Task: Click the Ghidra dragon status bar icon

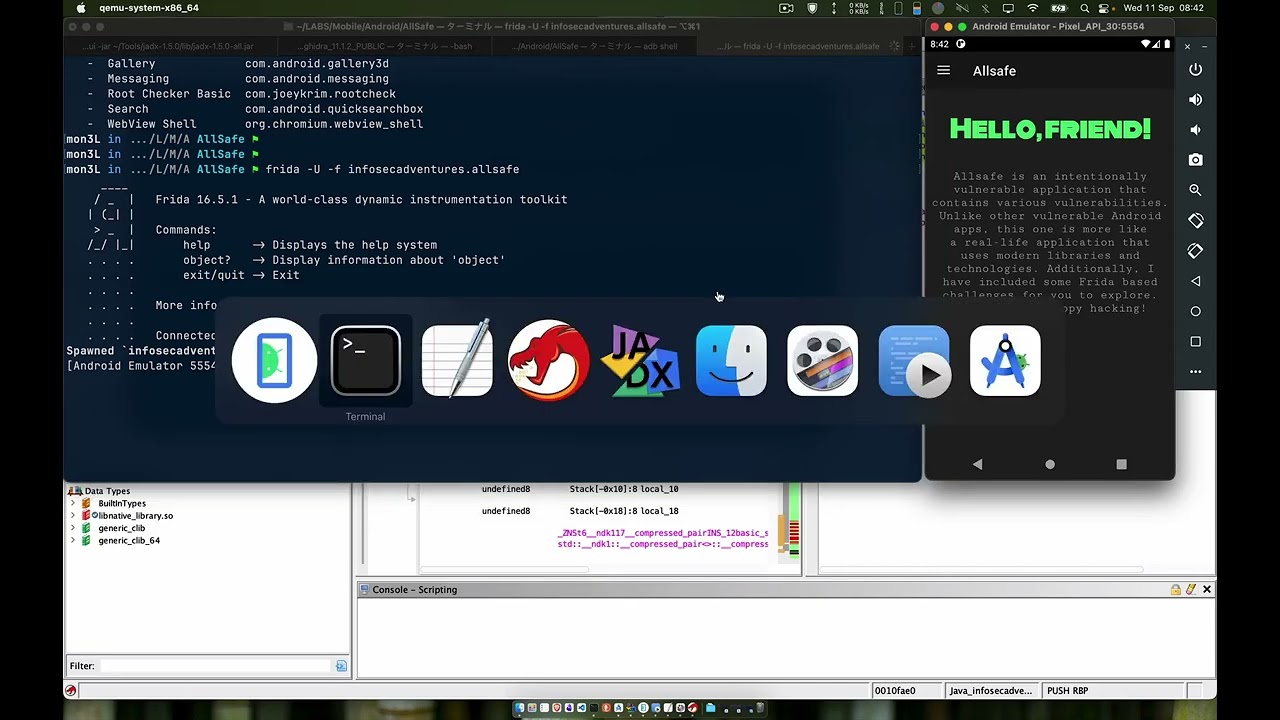Action: (70, 691)
